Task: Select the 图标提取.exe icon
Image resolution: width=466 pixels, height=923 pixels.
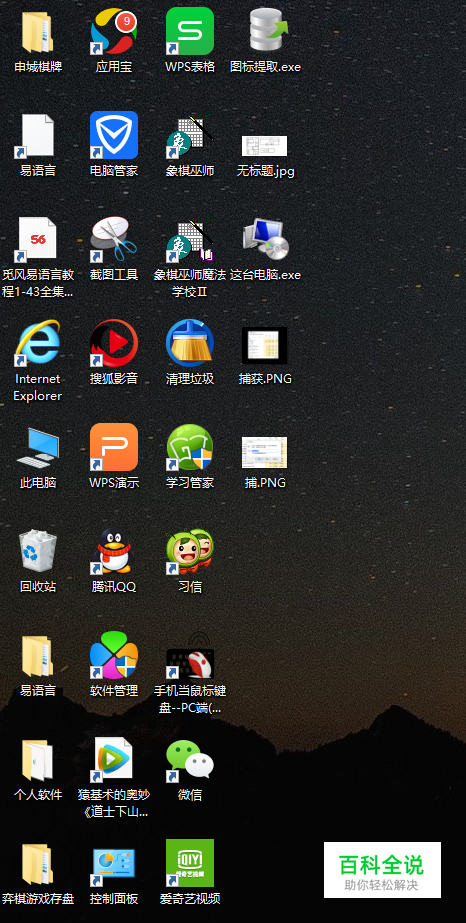Action: [267, 32]
